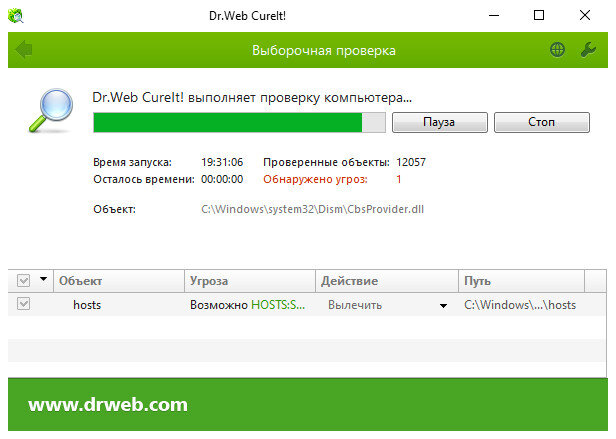Minimize the Dr.Web CureIt window
The height and width of the screenshot is (439, 616).
[x=494, y=16]
